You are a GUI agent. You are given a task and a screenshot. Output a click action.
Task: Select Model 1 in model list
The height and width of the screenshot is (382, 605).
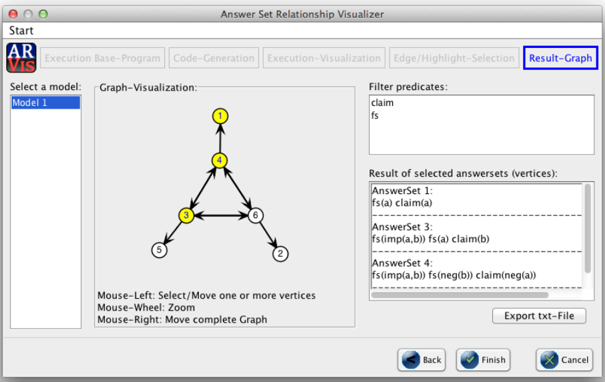pos(46,103)
